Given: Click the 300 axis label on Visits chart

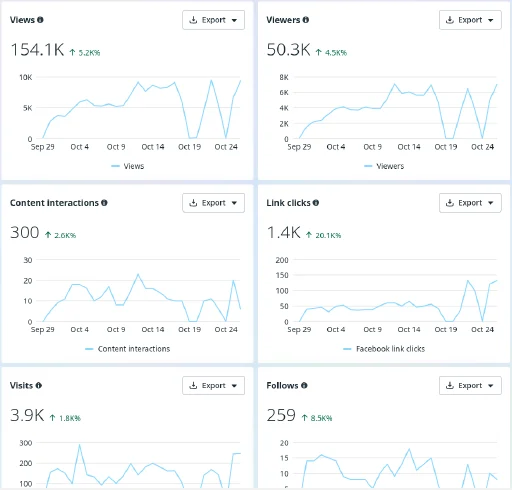Looking at the screenshot, I should click(x=26, y=443).
